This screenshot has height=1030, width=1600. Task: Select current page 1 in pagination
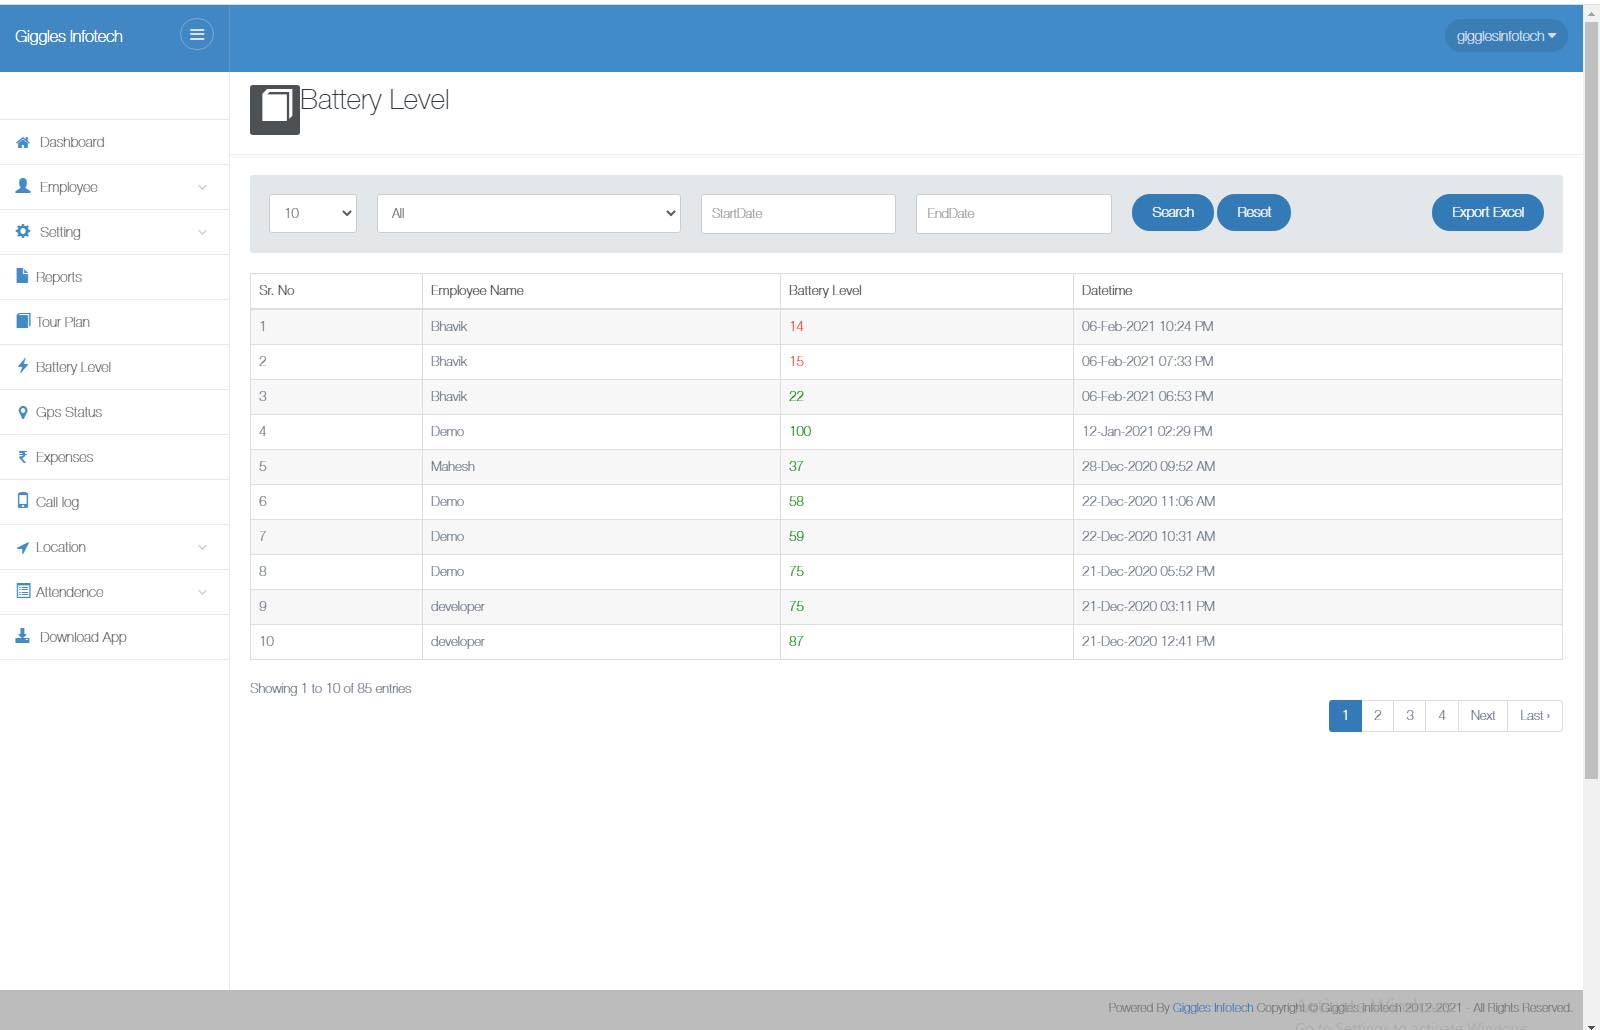1345,715
